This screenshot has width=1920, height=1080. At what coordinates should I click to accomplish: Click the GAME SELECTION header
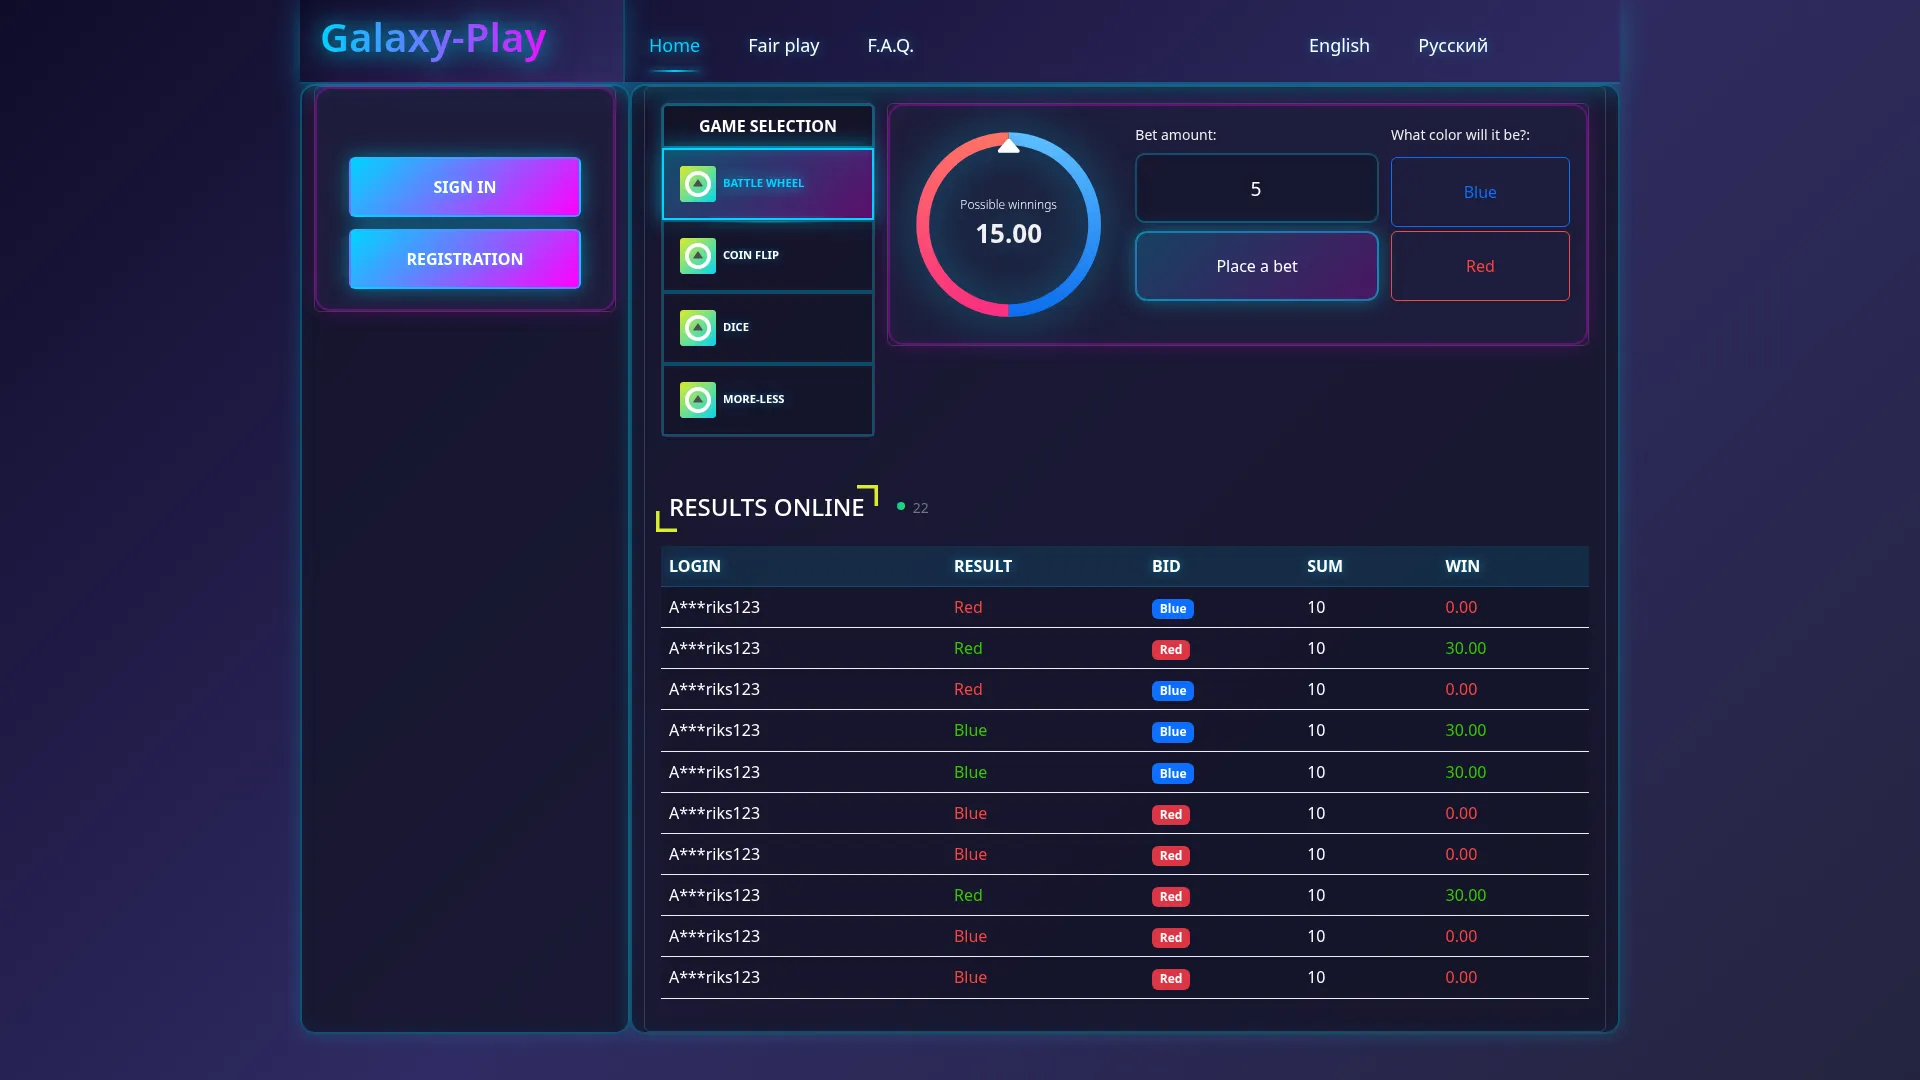coord(768,126)
